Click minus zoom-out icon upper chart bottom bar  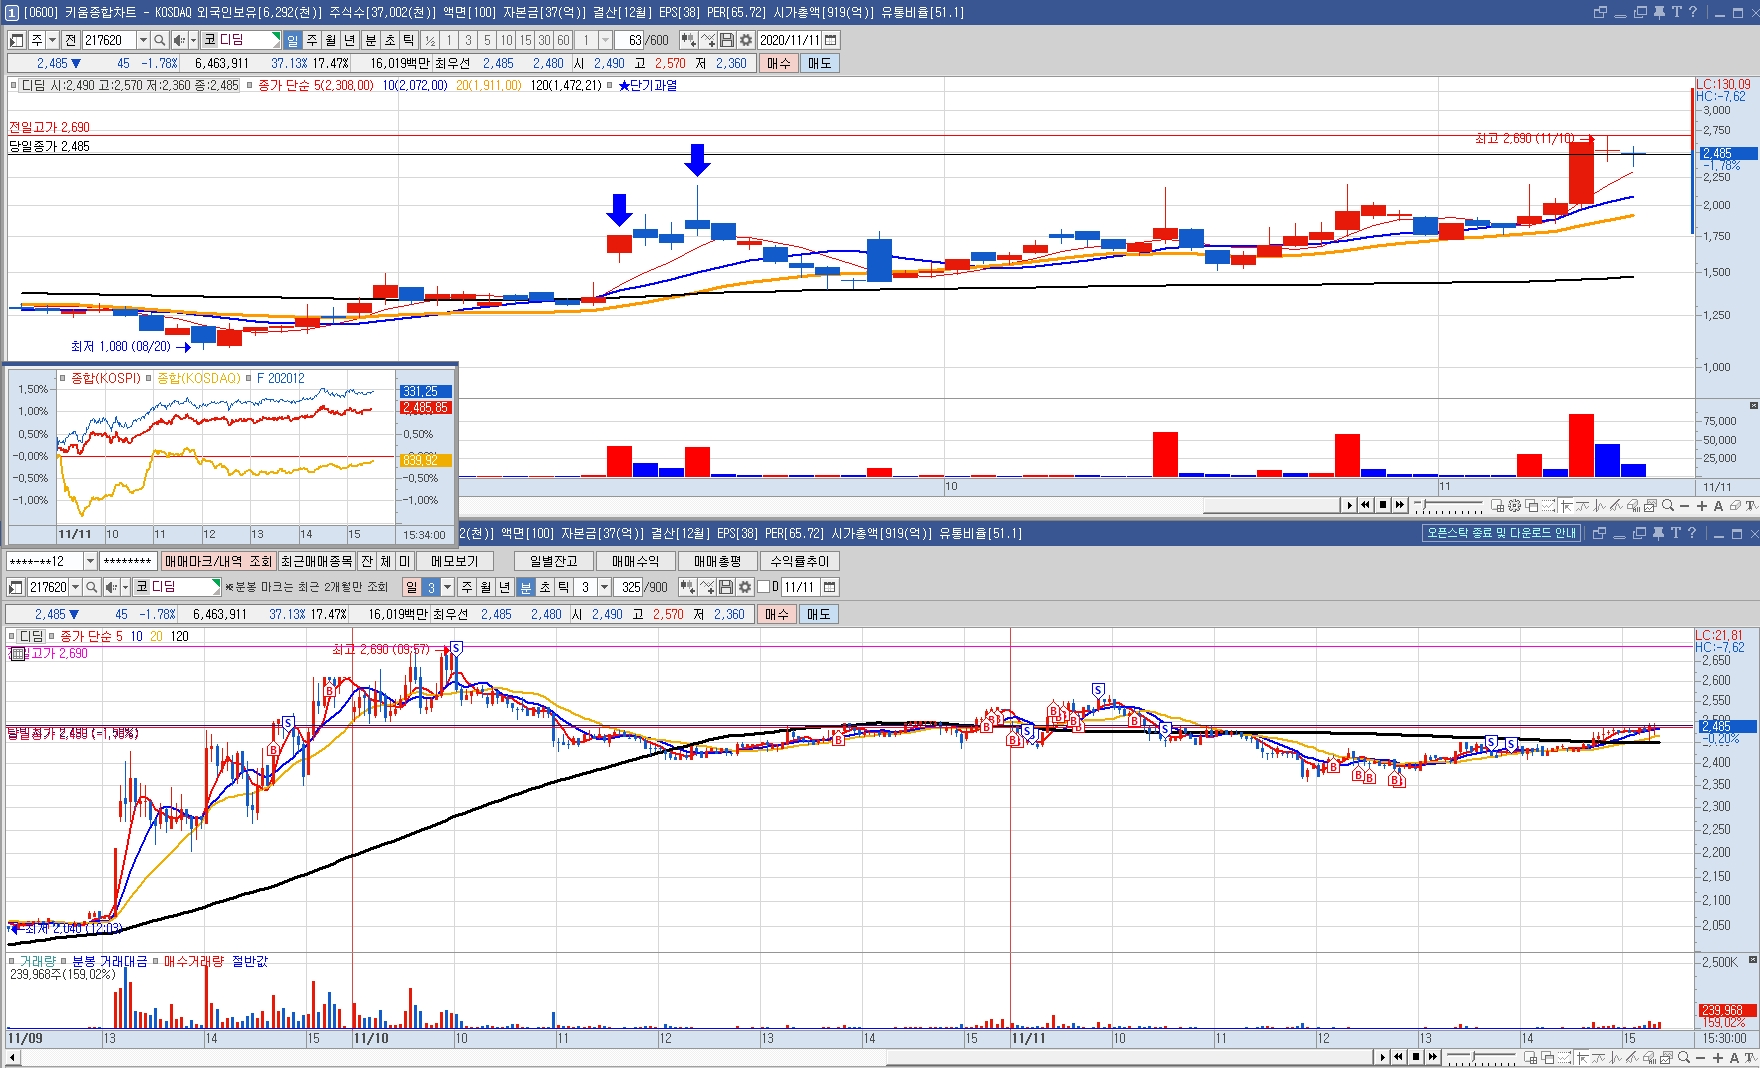1684,506
